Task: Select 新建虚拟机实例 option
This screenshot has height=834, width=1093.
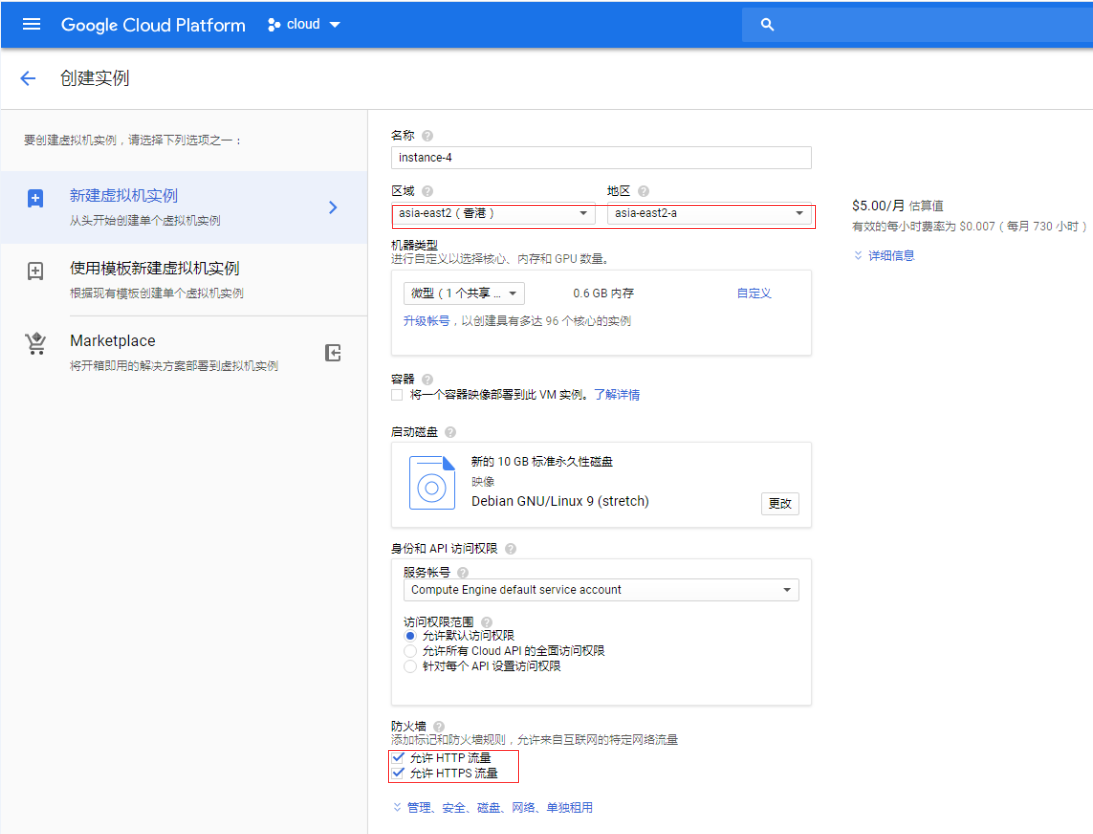Action: (184, 207)
